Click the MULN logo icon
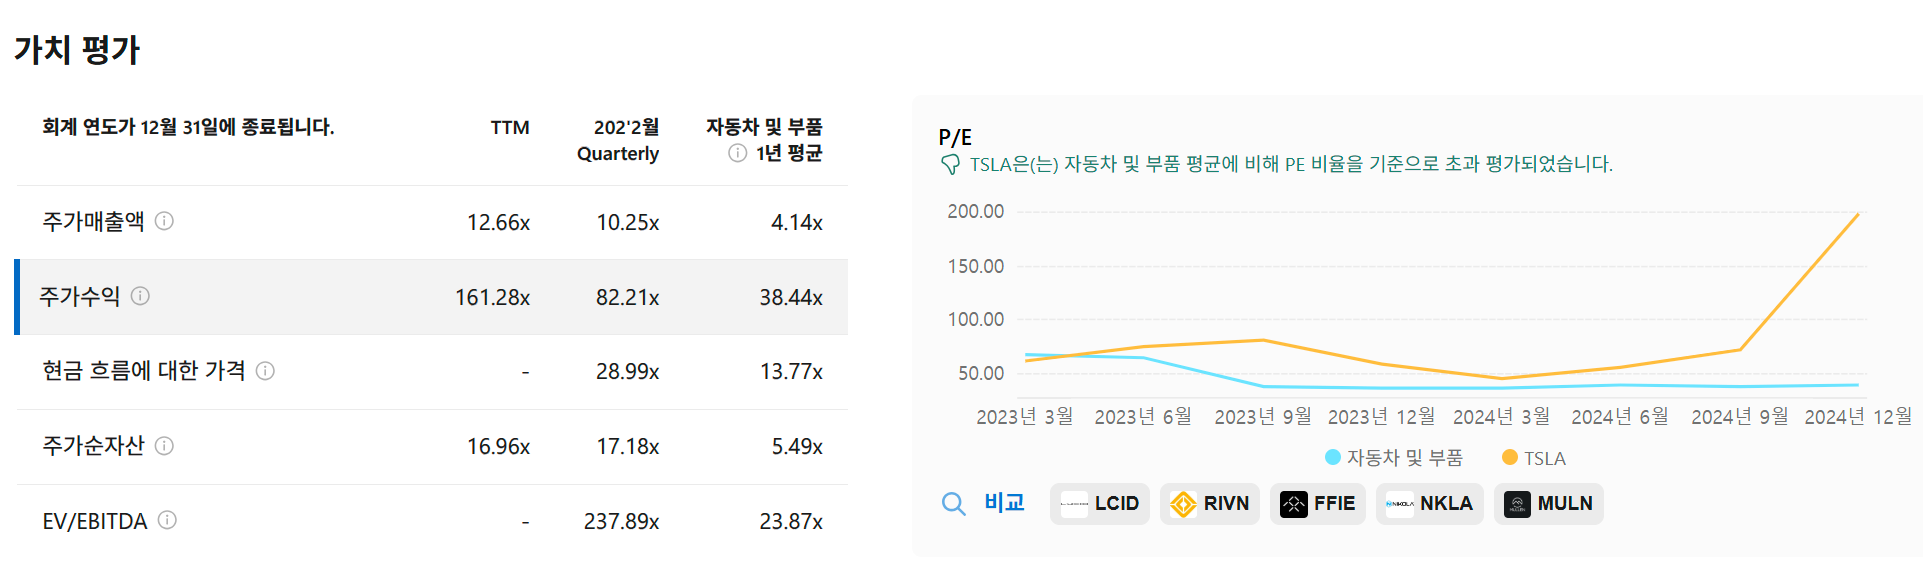Viewport: 1923px width, 574px height. (x=1517, y=504)
